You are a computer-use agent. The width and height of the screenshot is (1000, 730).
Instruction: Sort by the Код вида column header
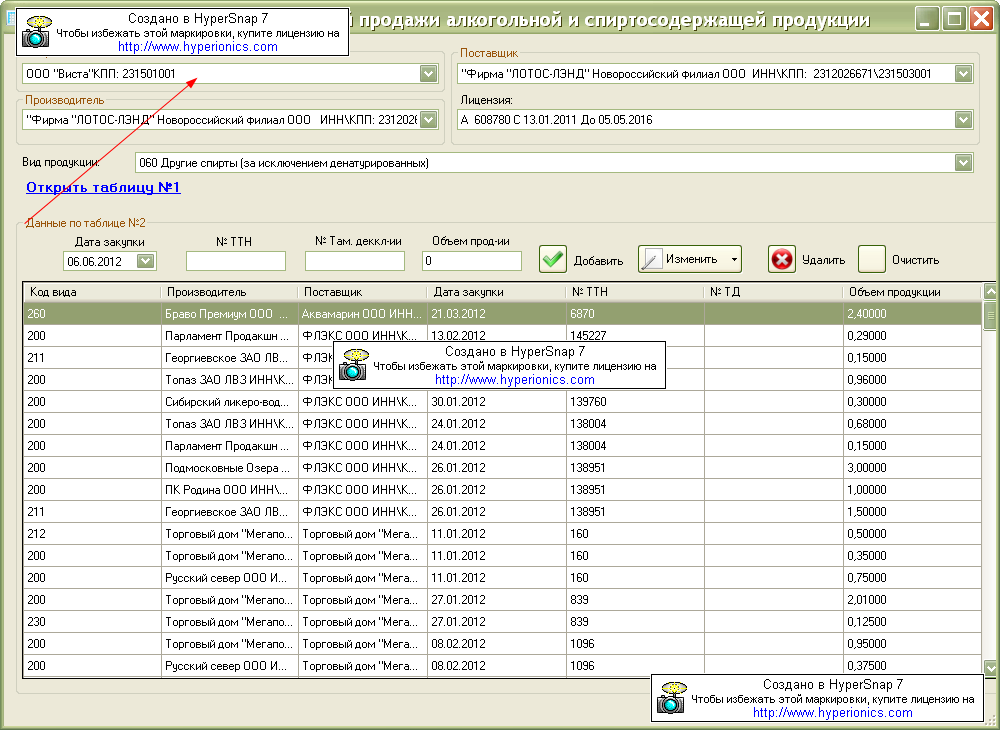pos(90,292)
